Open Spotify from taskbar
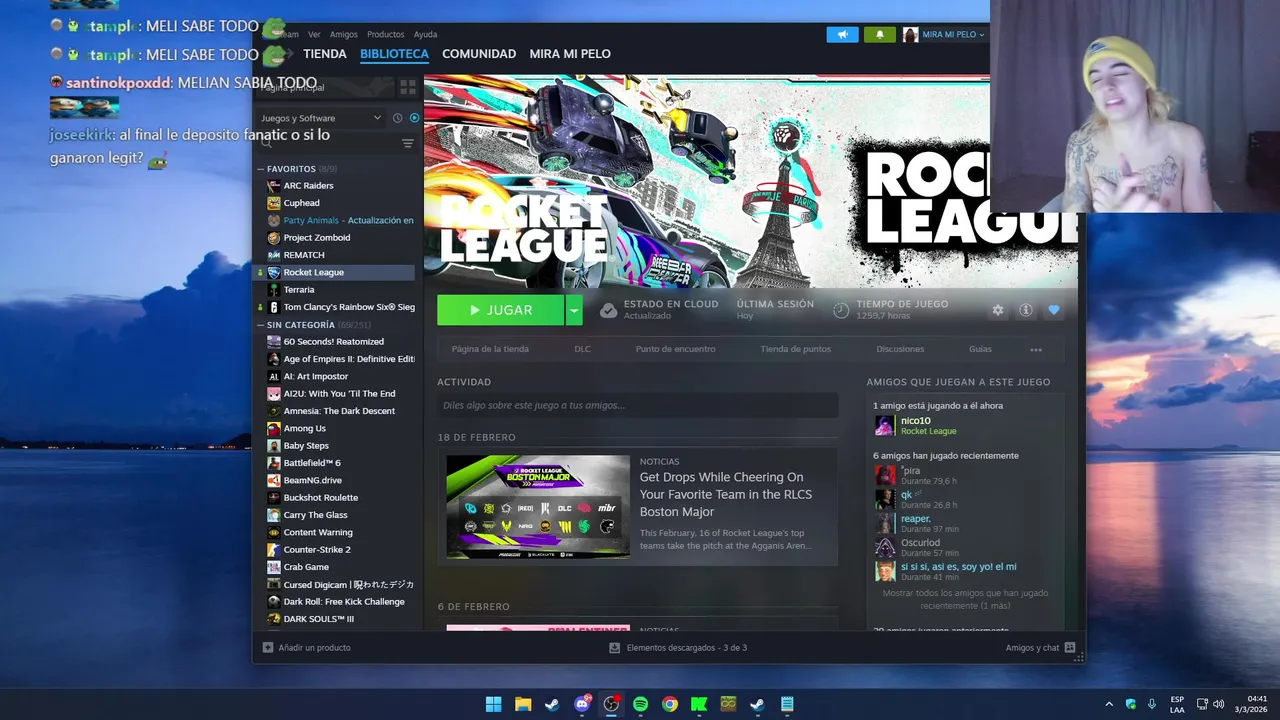 click(640, 704)
